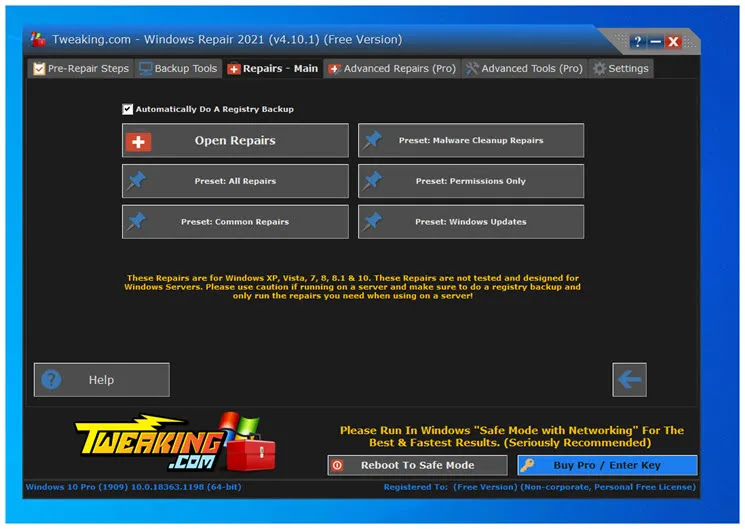Choose Preset: All Repairs
Viewport: 745px width, 529px height.
(235, 181)
